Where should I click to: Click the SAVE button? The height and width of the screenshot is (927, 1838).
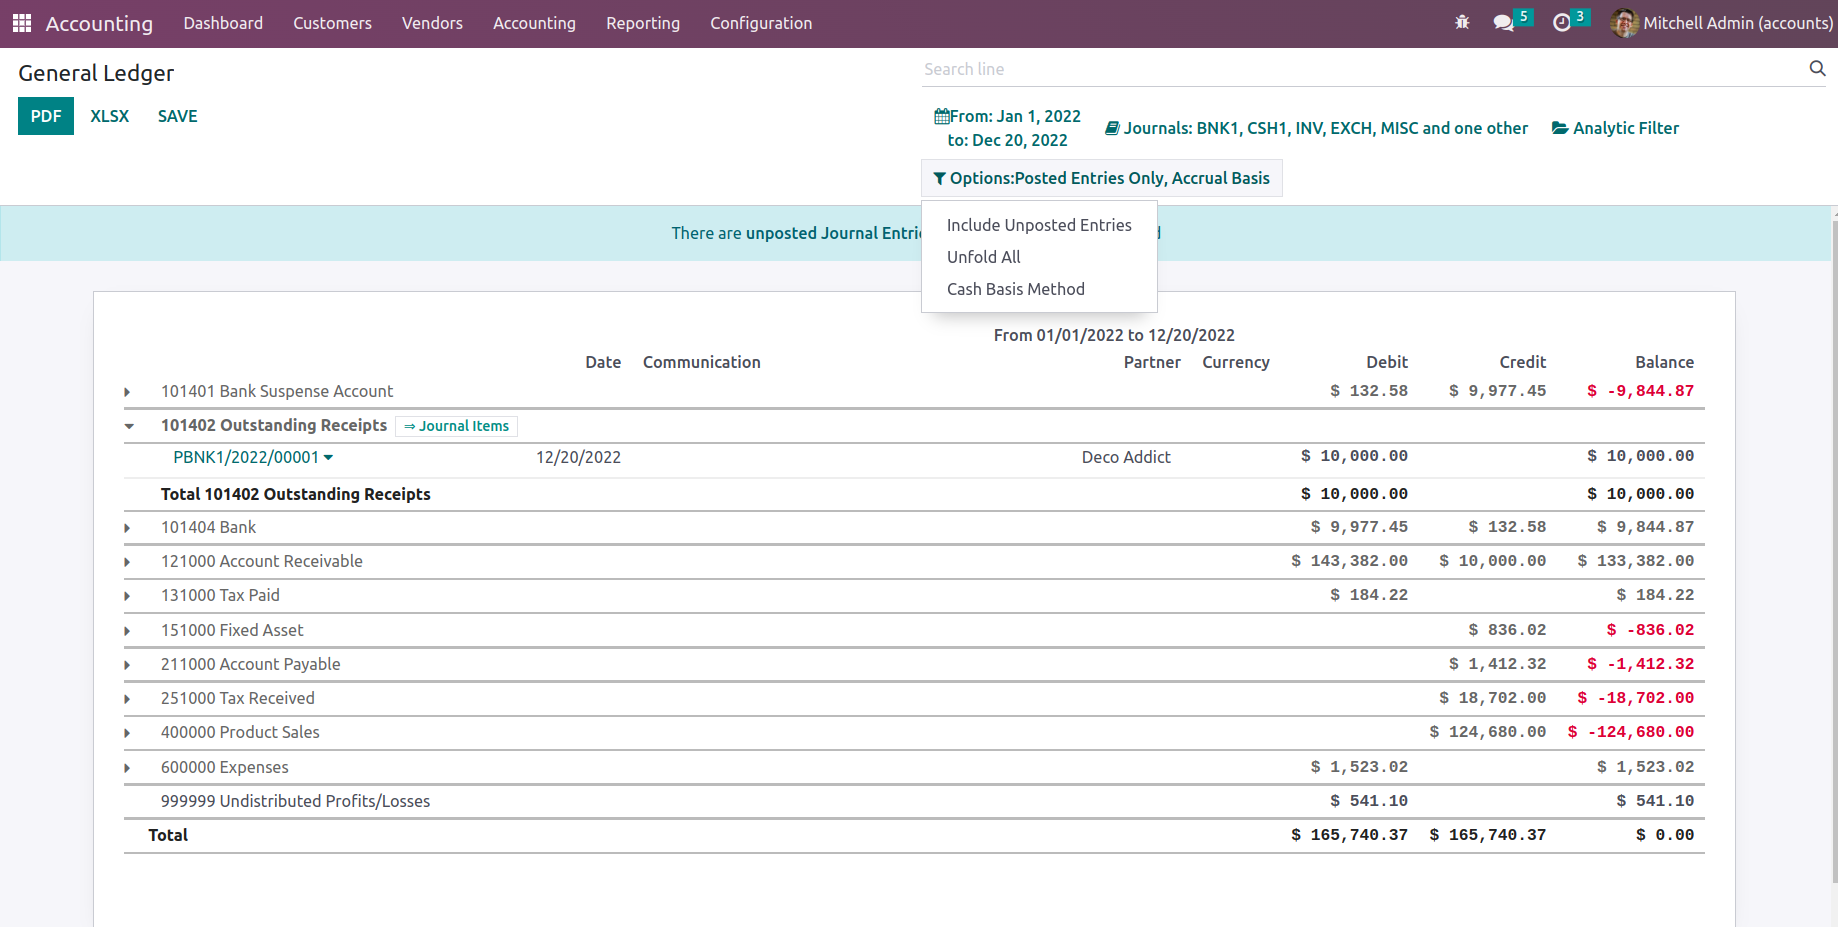178,116
